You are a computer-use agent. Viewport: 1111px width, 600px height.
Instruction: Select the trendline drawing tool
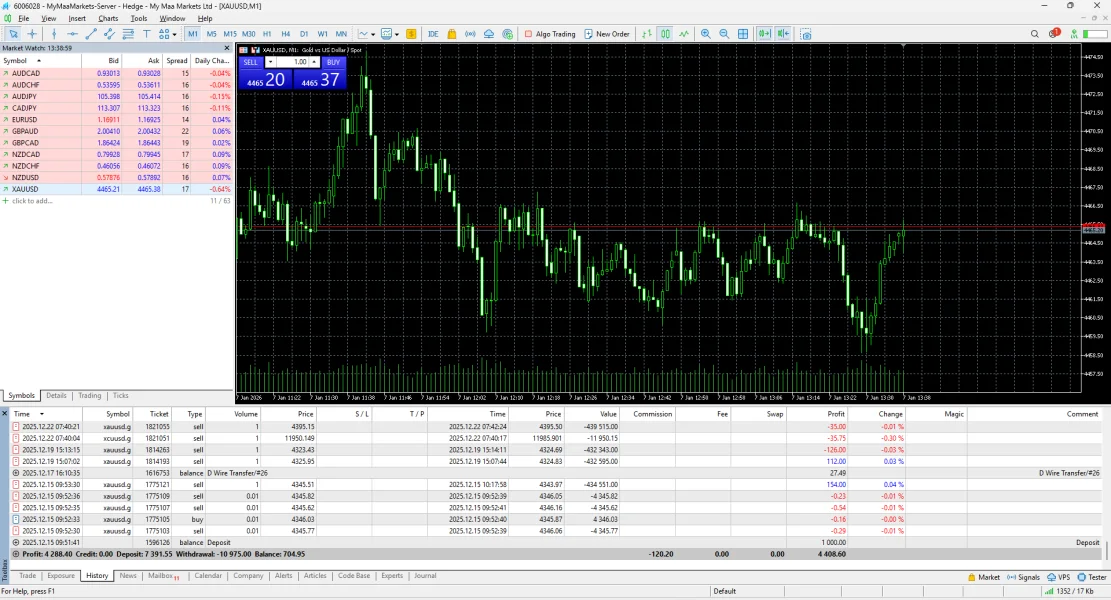pos(90,34)
